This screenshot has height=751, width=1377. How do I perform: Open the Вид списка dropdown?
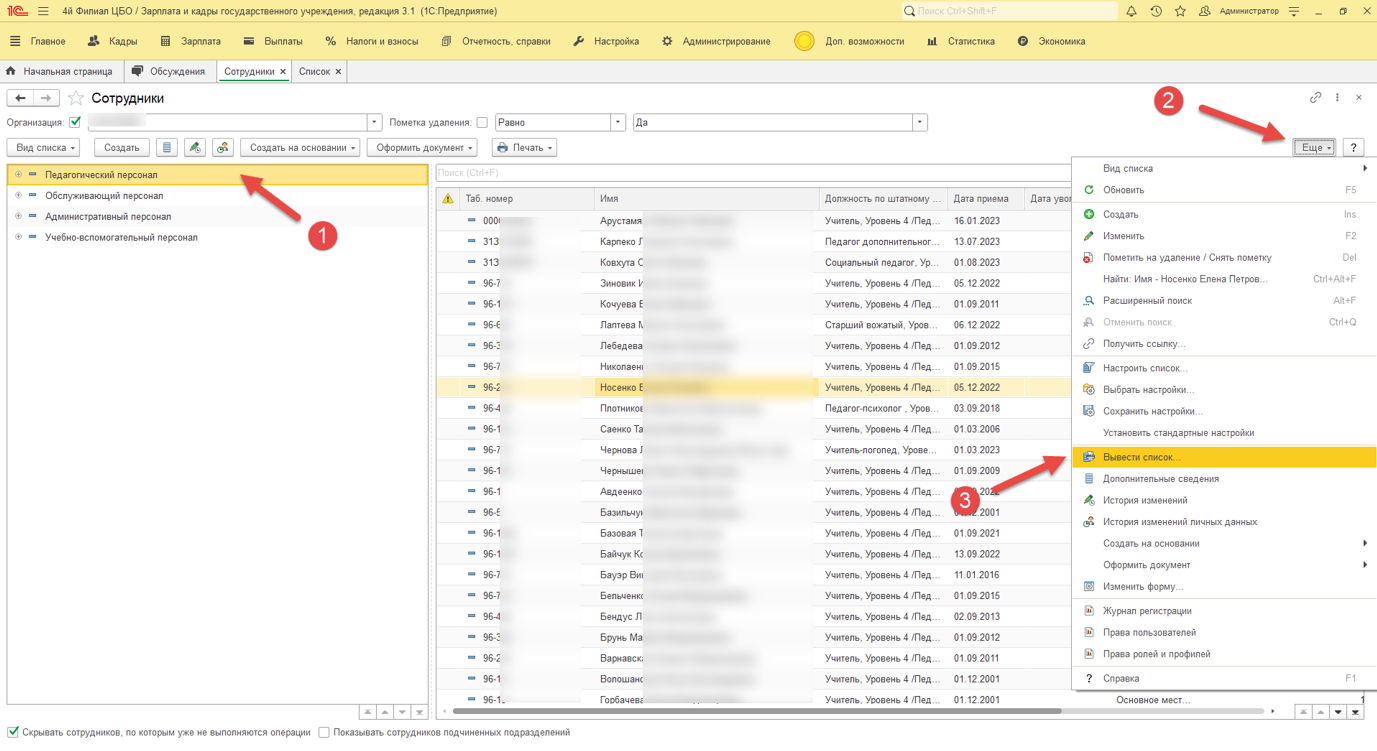pyautogui.click(x=44, y=148)
